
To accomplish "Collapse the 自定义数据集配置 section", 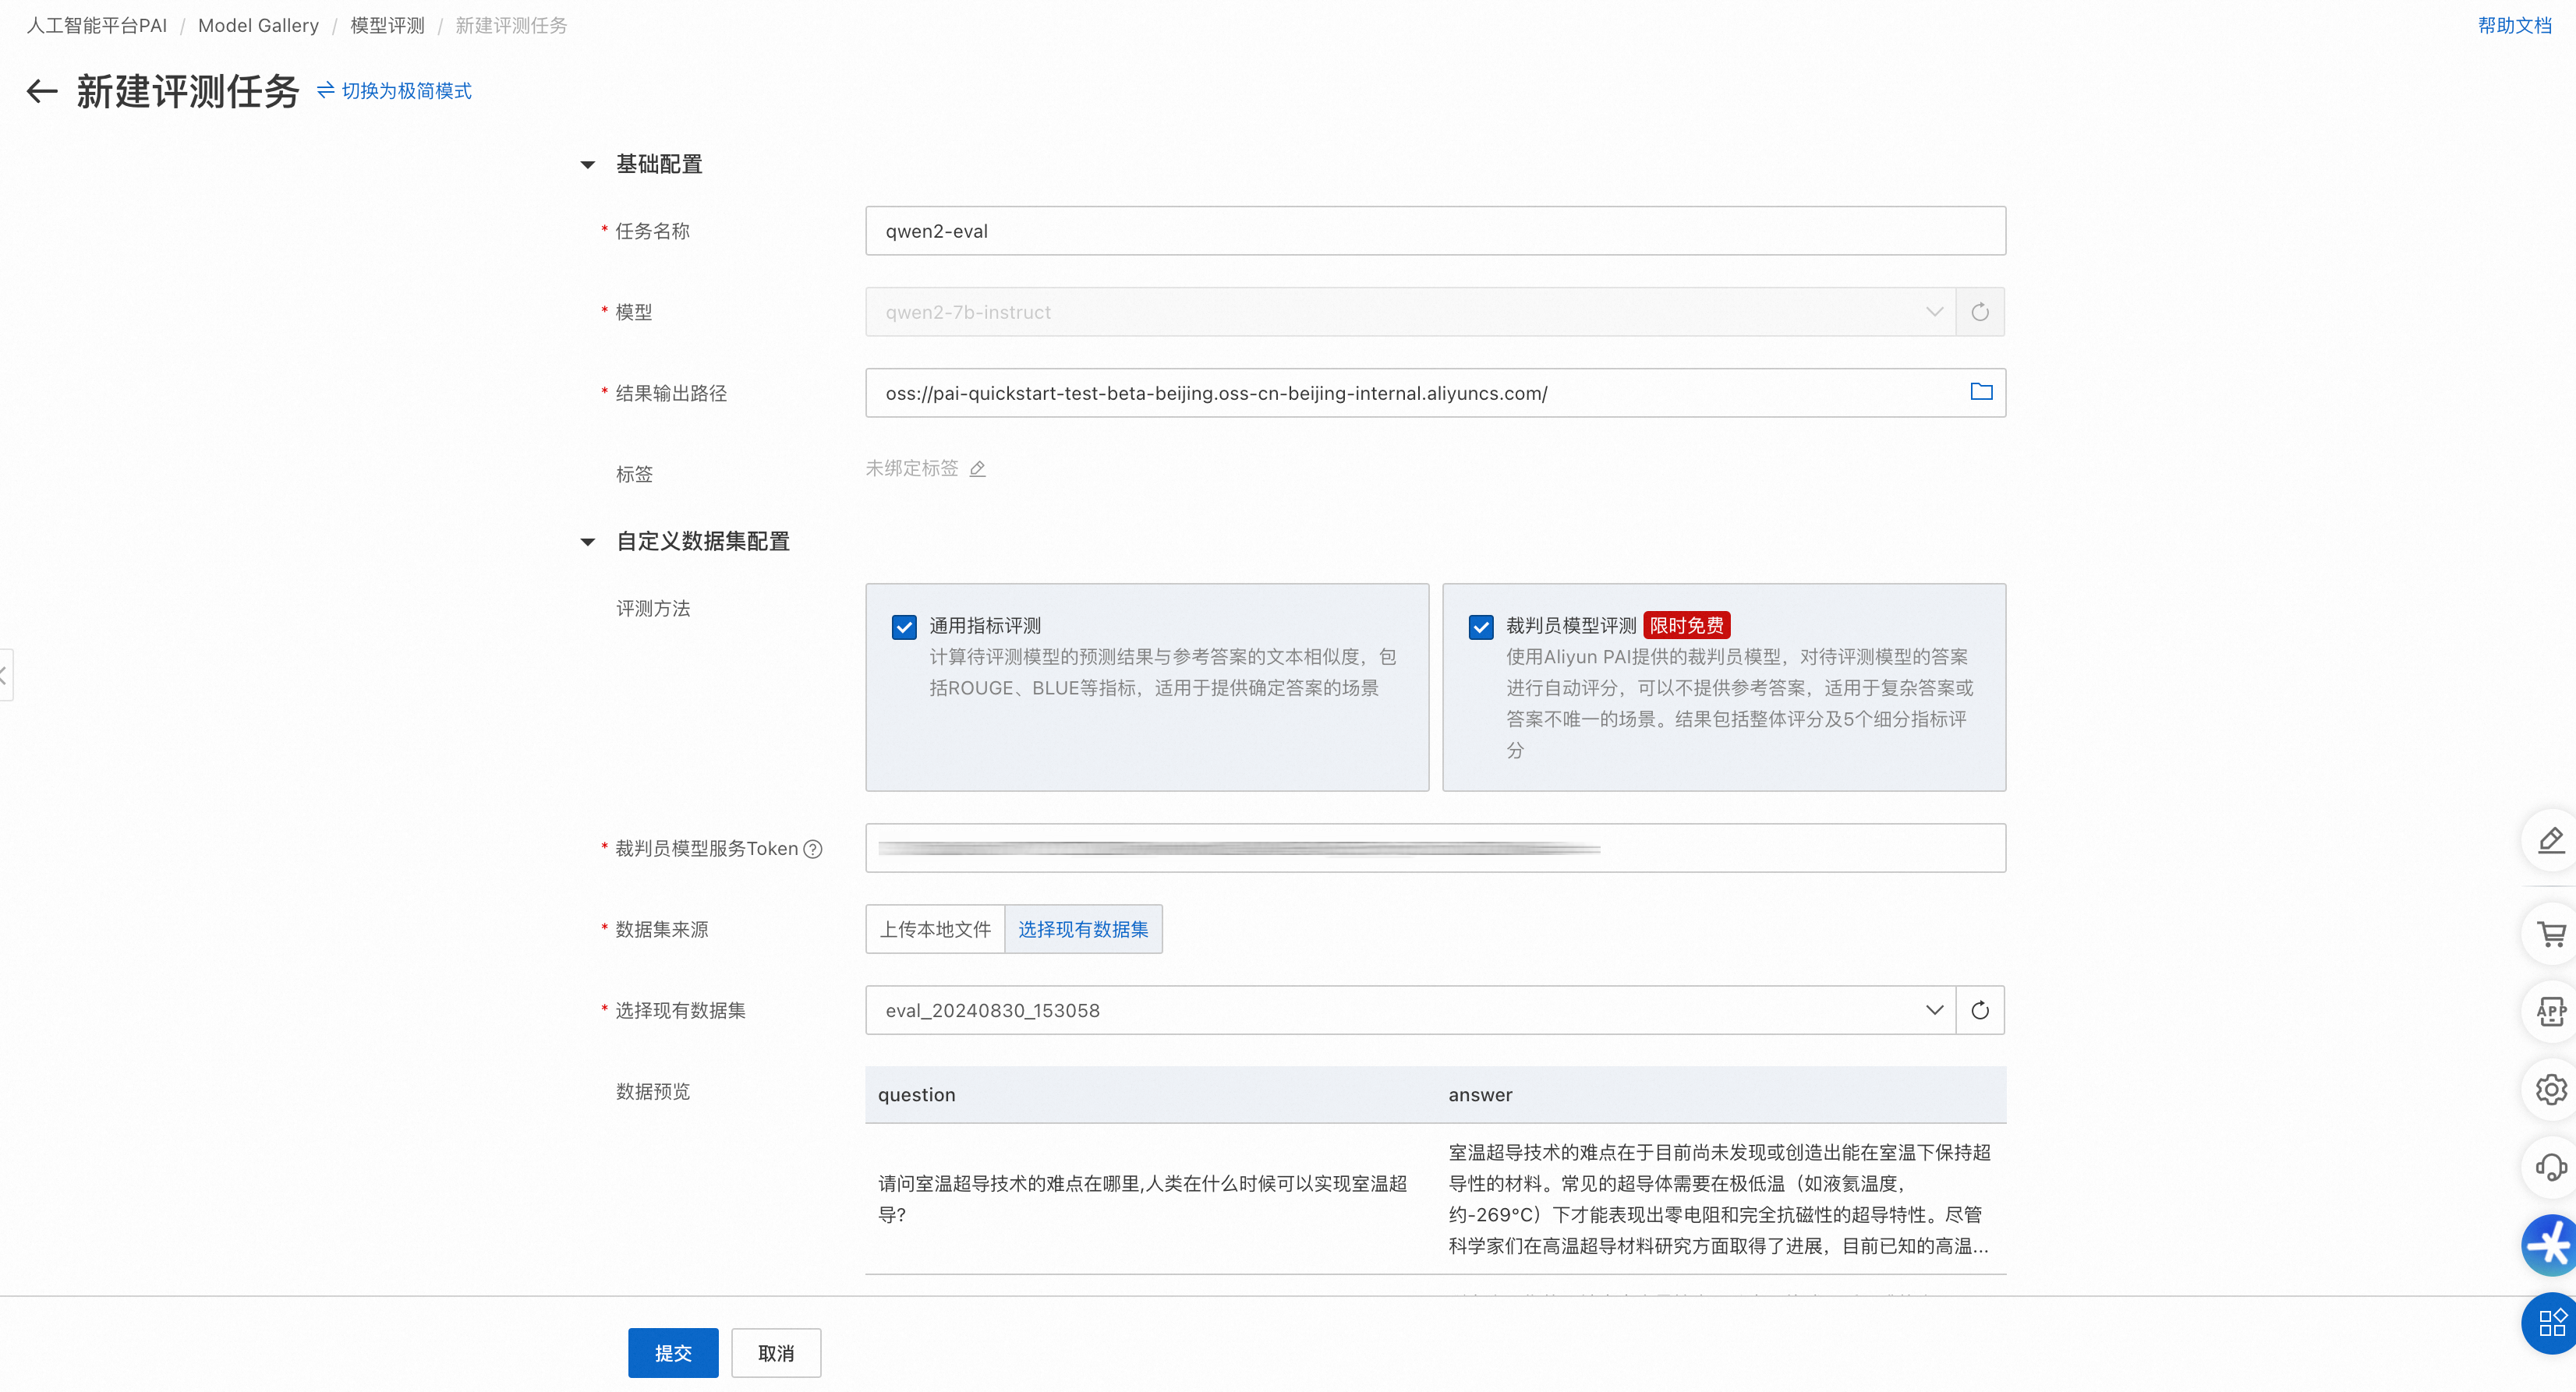I will (x=588, y=542).
